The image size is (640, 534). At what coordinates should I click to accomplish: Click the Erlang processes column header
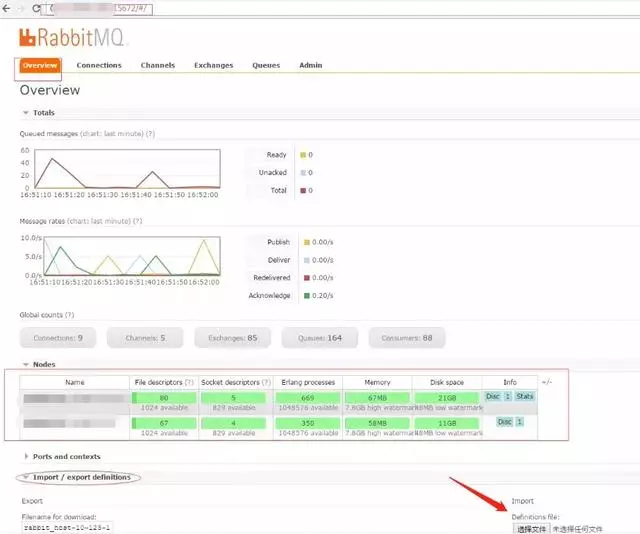click(x=308, y=383)
